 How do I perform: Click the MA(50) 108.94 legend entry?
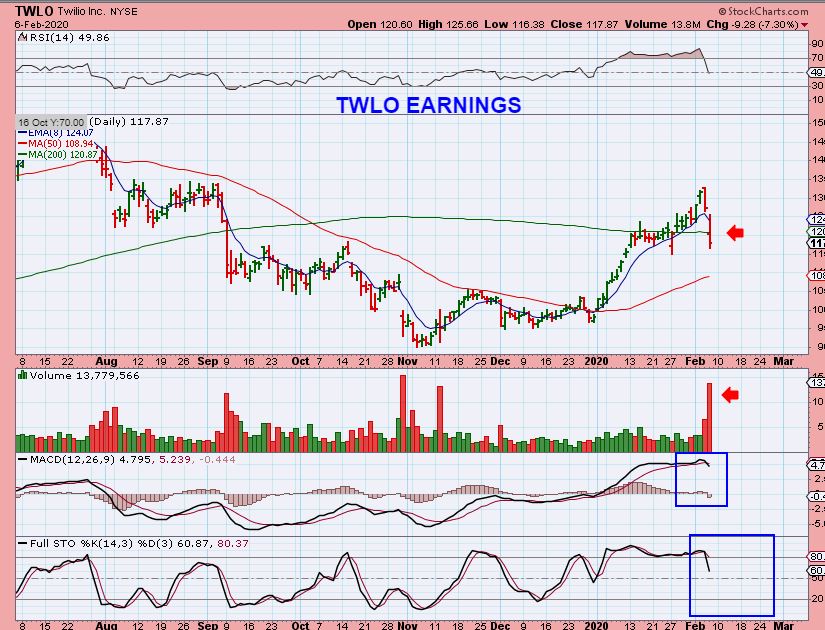[x=56, y=144]
